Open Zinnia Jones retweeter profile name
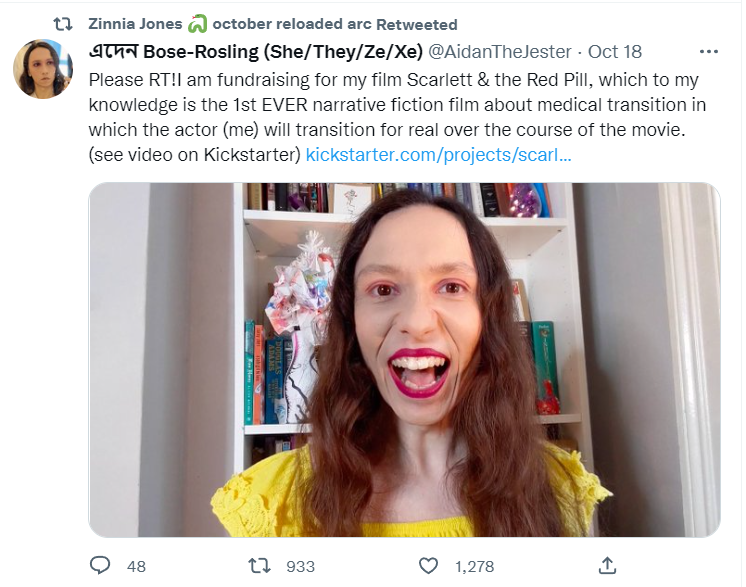Screen dimensions: 746x587 [135, 24]
